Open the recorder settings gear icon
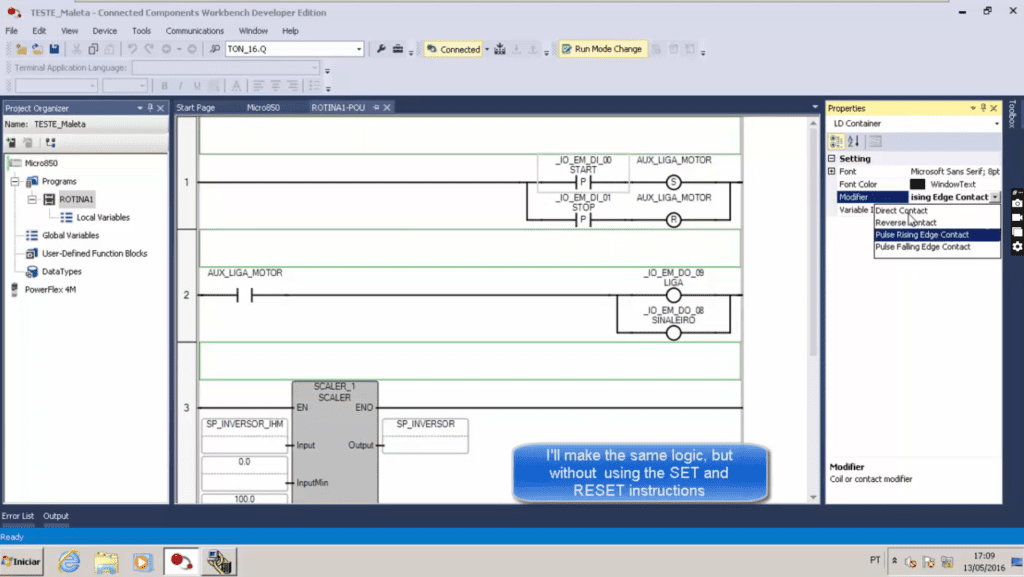 click(x=1017, y=246)
